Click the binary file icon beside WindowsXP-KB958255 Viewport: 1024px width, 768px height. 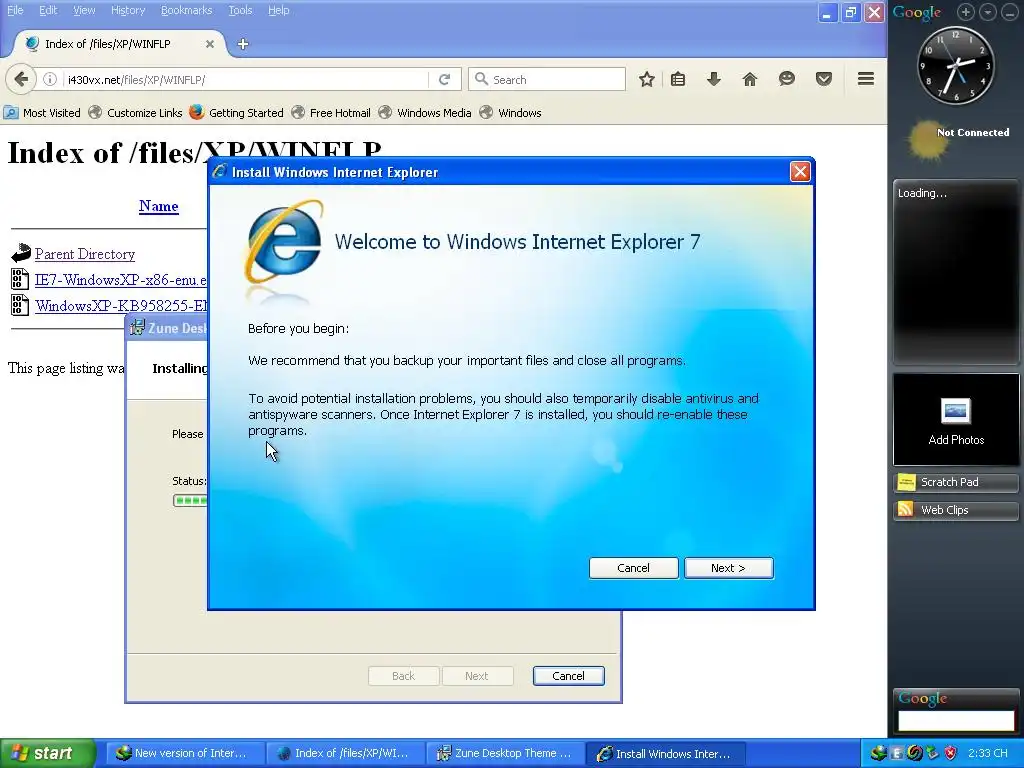point(20,306)
